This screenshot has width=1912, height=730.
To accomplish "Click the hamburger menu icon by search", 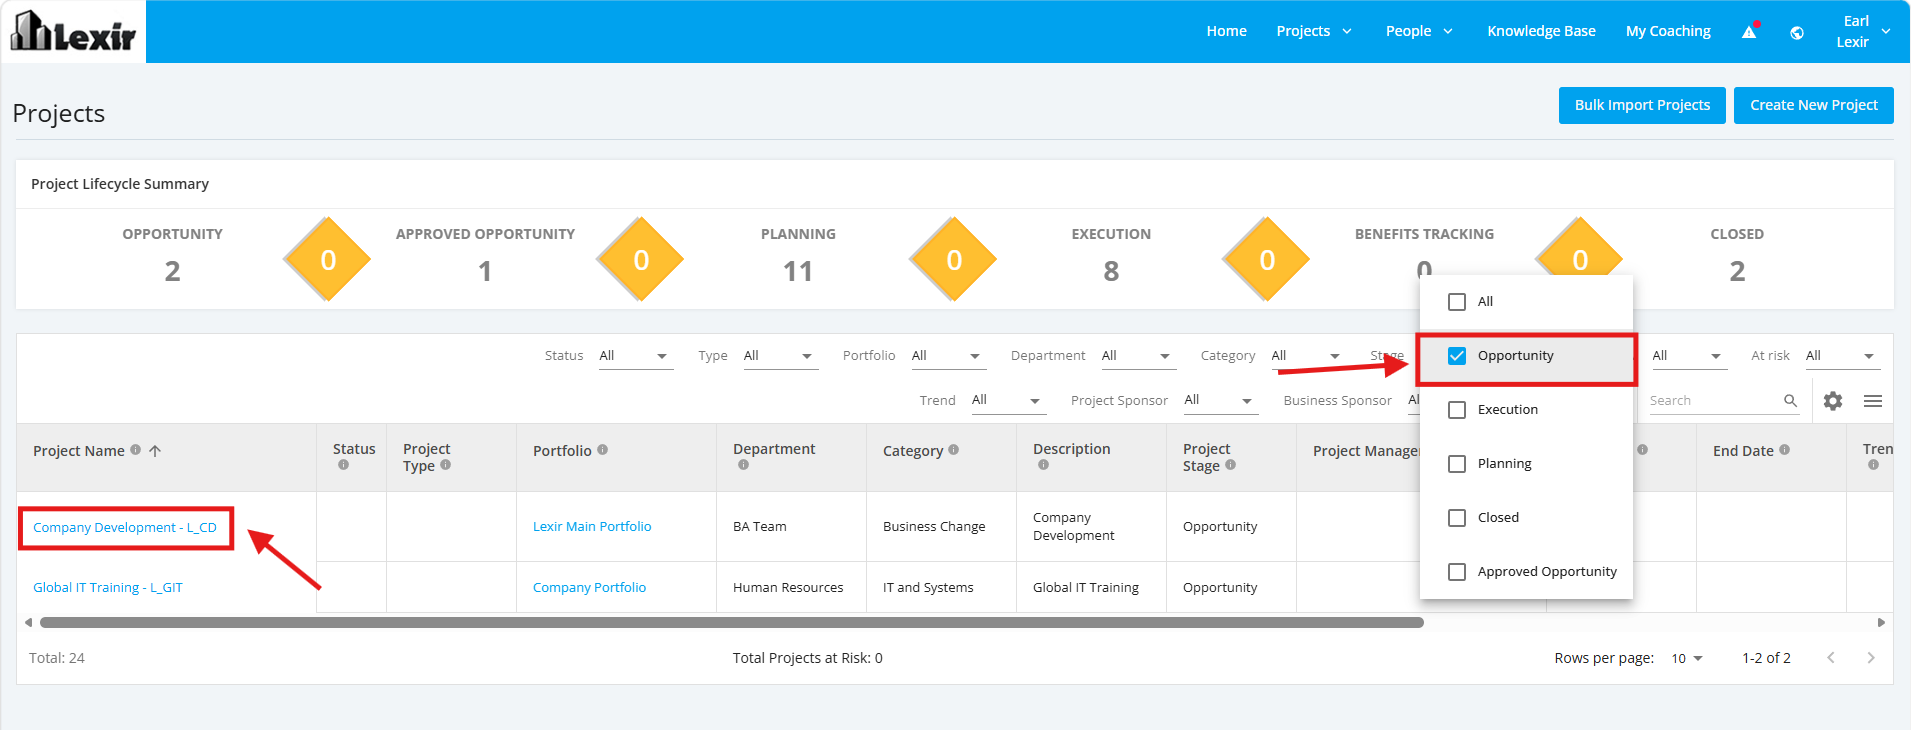I will pyautogui.click(x=1873, y=401).
